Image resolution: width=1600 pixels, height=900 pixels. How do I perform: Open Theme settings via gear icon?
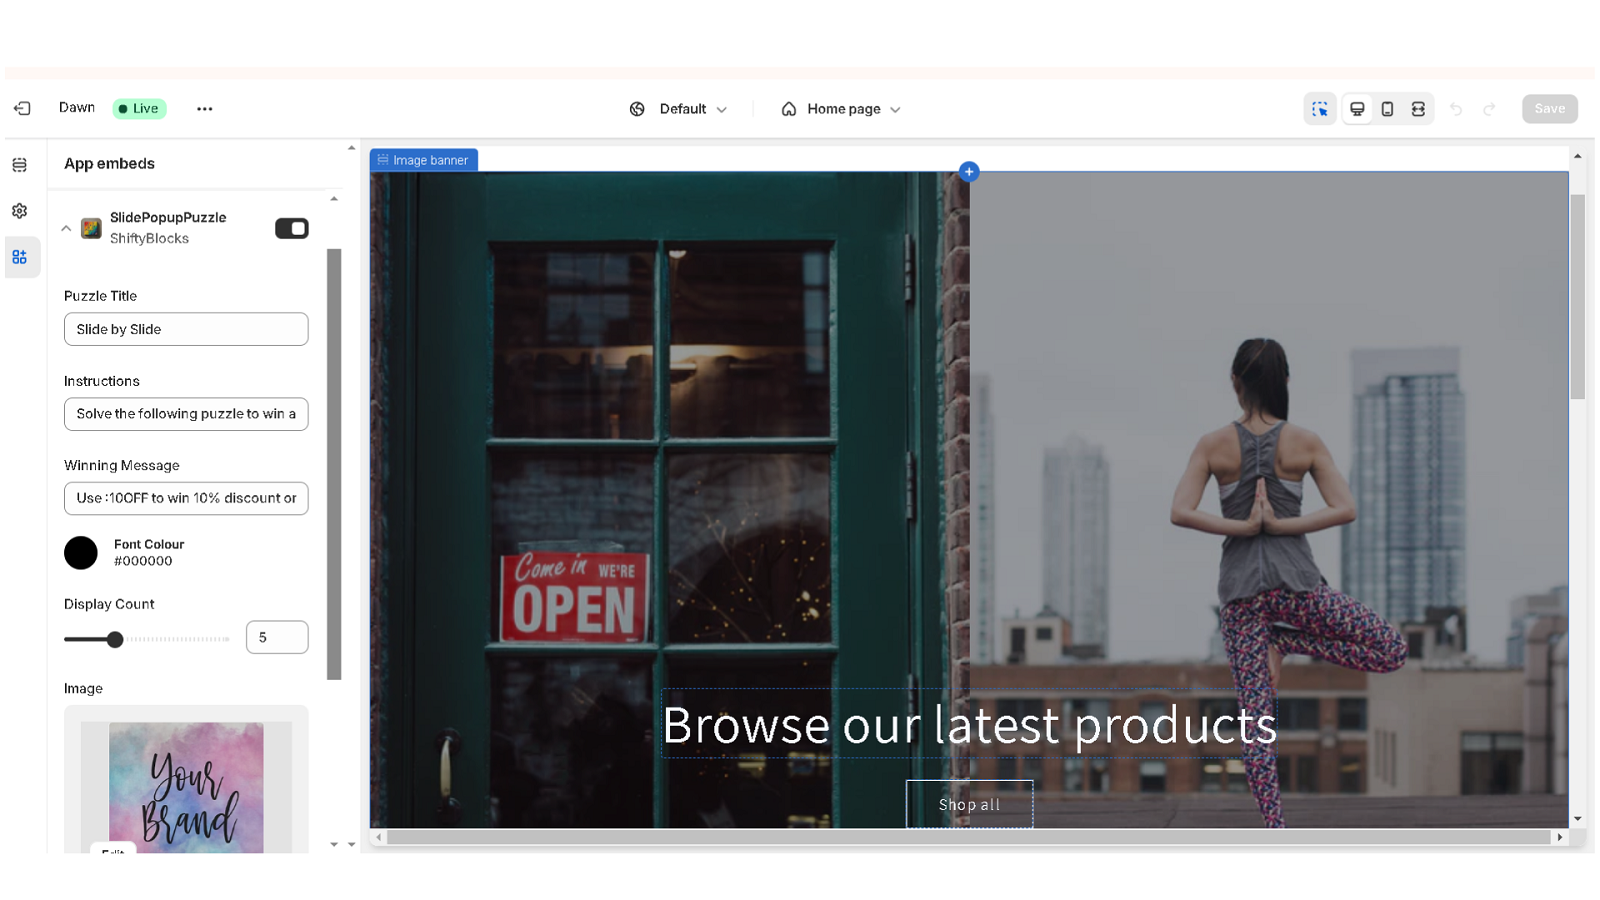coord(20,210)
